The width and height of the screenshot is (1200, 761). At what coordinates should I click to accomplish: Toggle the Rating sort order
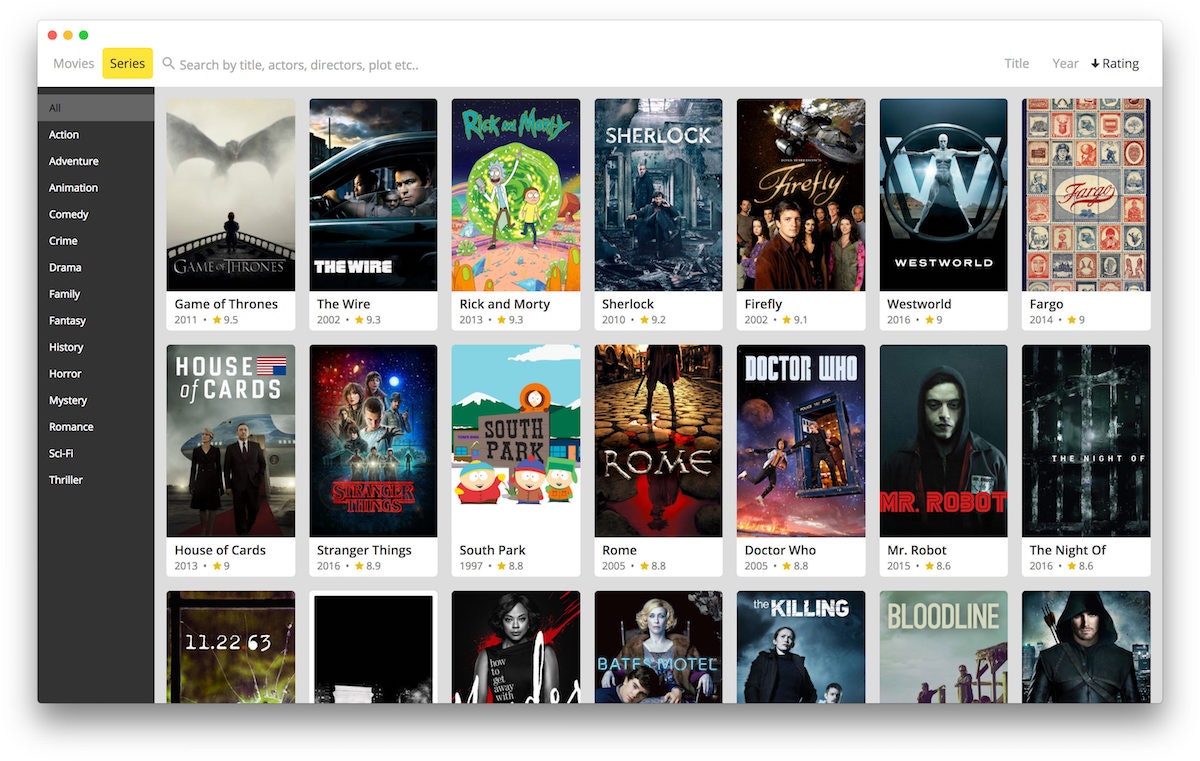(1115, 63)
